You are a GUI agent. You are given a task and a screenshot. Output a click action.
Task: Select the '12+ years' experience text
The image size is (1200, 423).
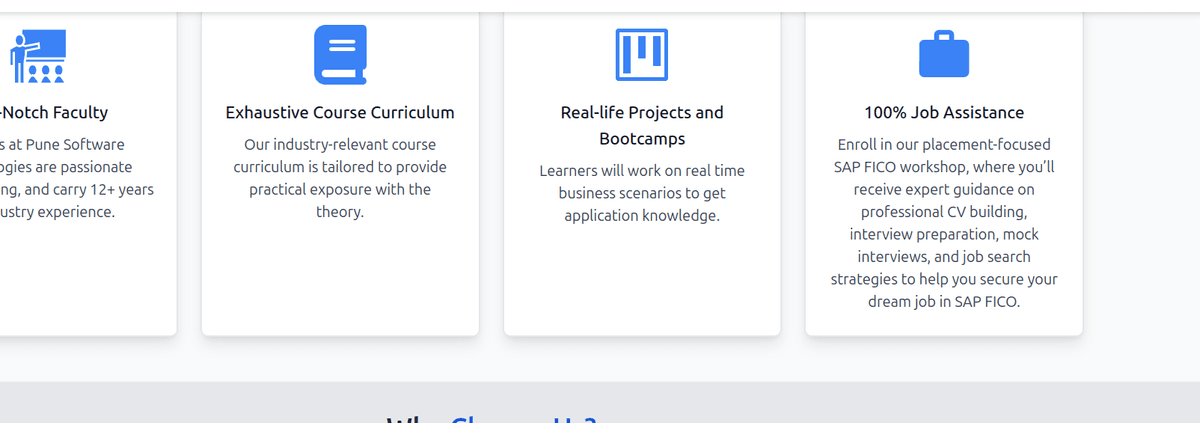pos(123,189)
